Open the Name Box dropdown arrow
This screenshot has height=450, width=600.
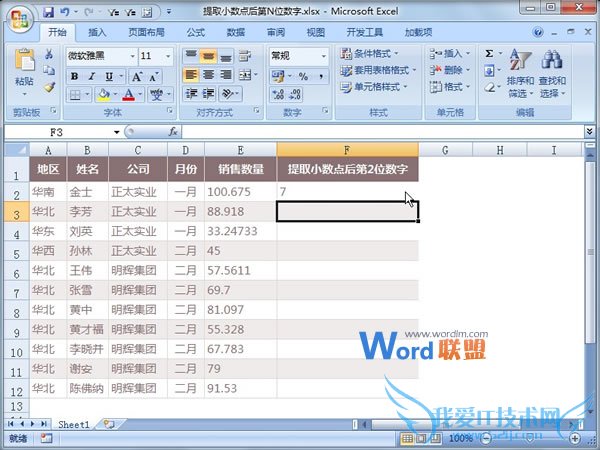[116, 132]
